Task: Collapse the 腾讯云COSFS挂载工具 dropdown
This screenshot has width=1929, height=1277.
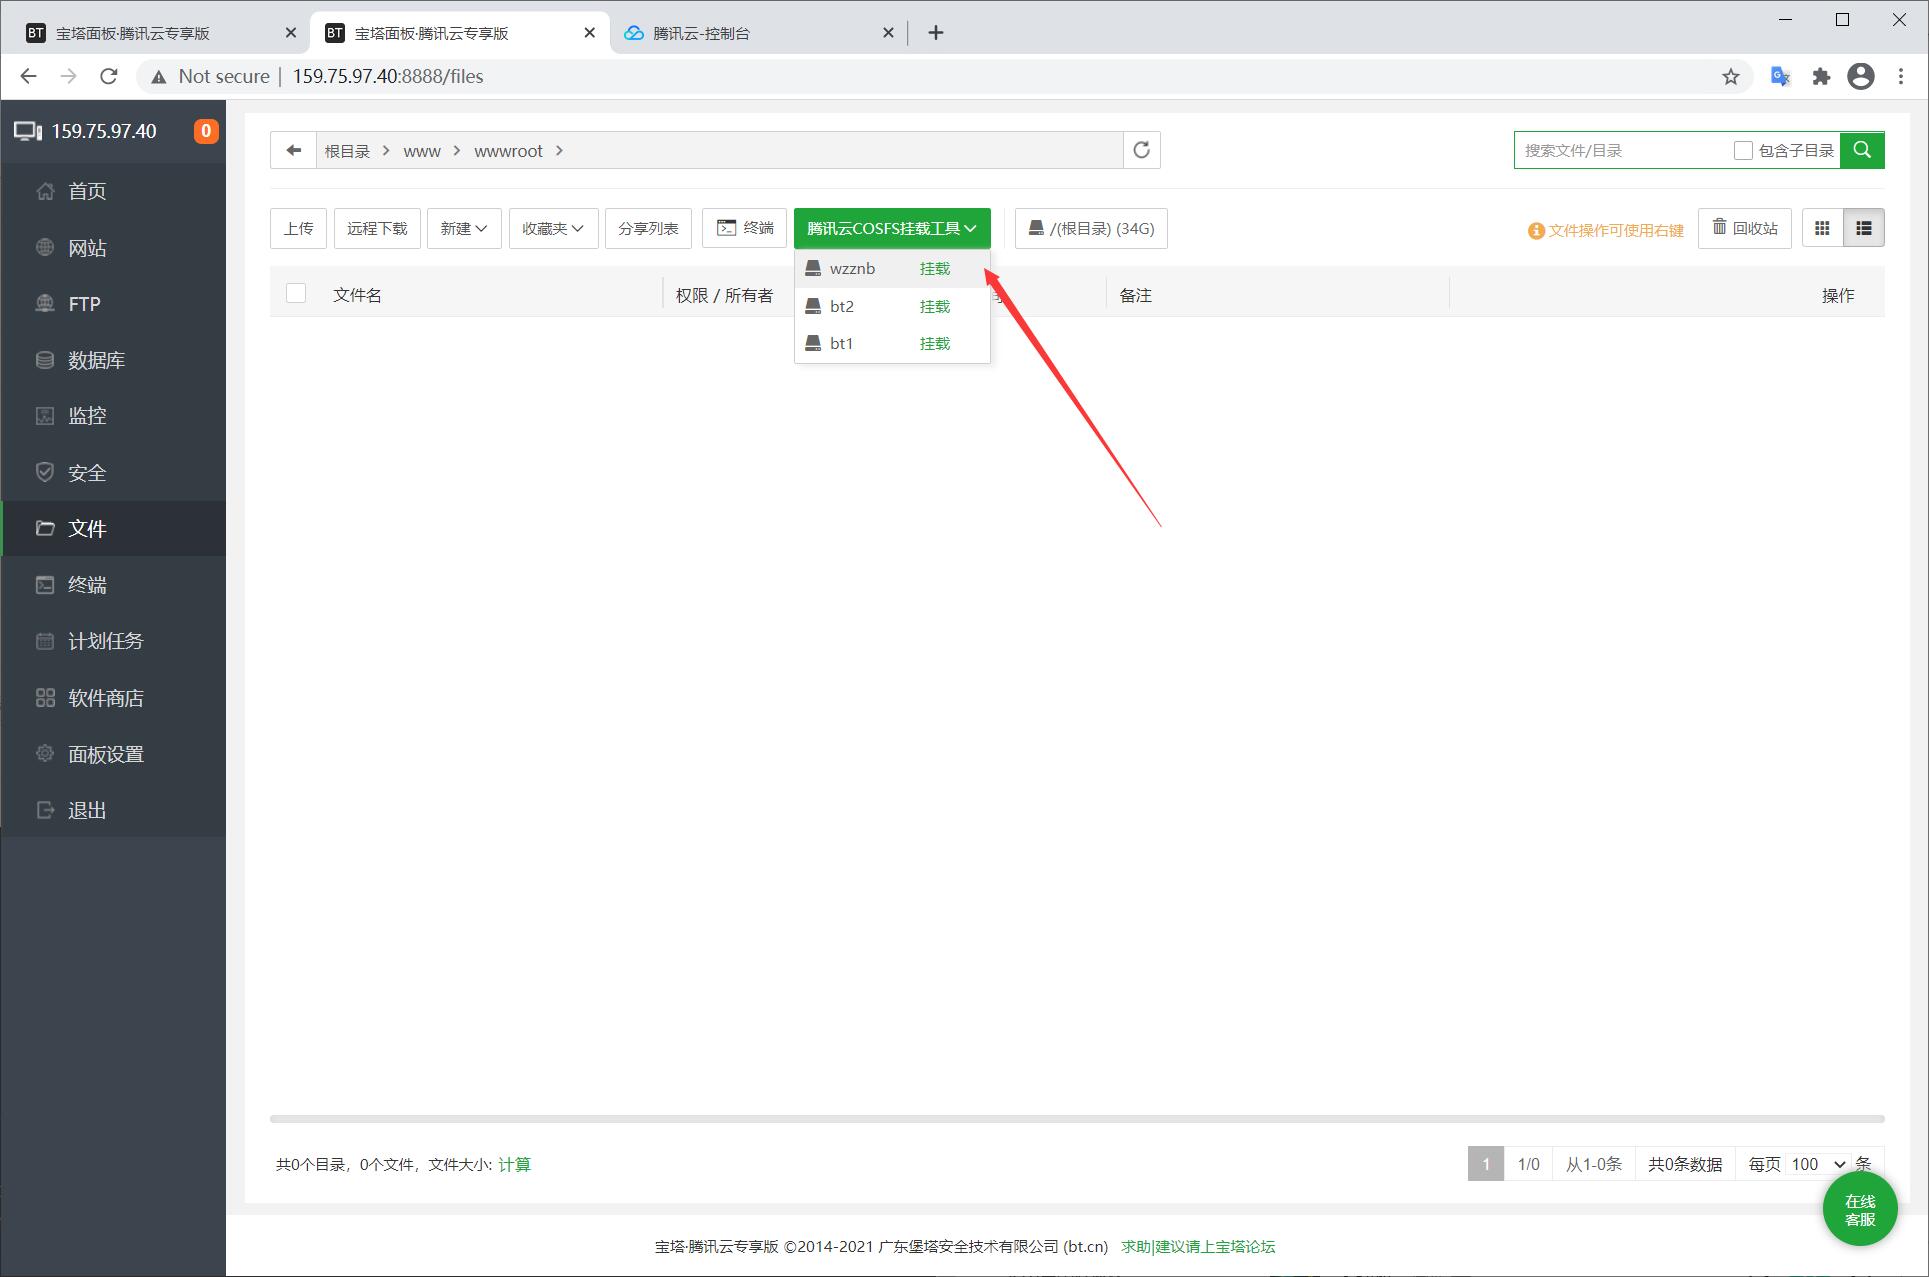Action: (x=892, y=228)
